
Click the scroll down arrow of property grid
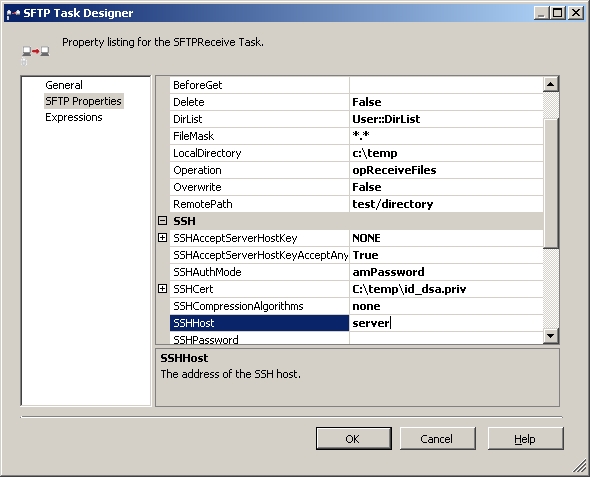click(x=551, y=336)
